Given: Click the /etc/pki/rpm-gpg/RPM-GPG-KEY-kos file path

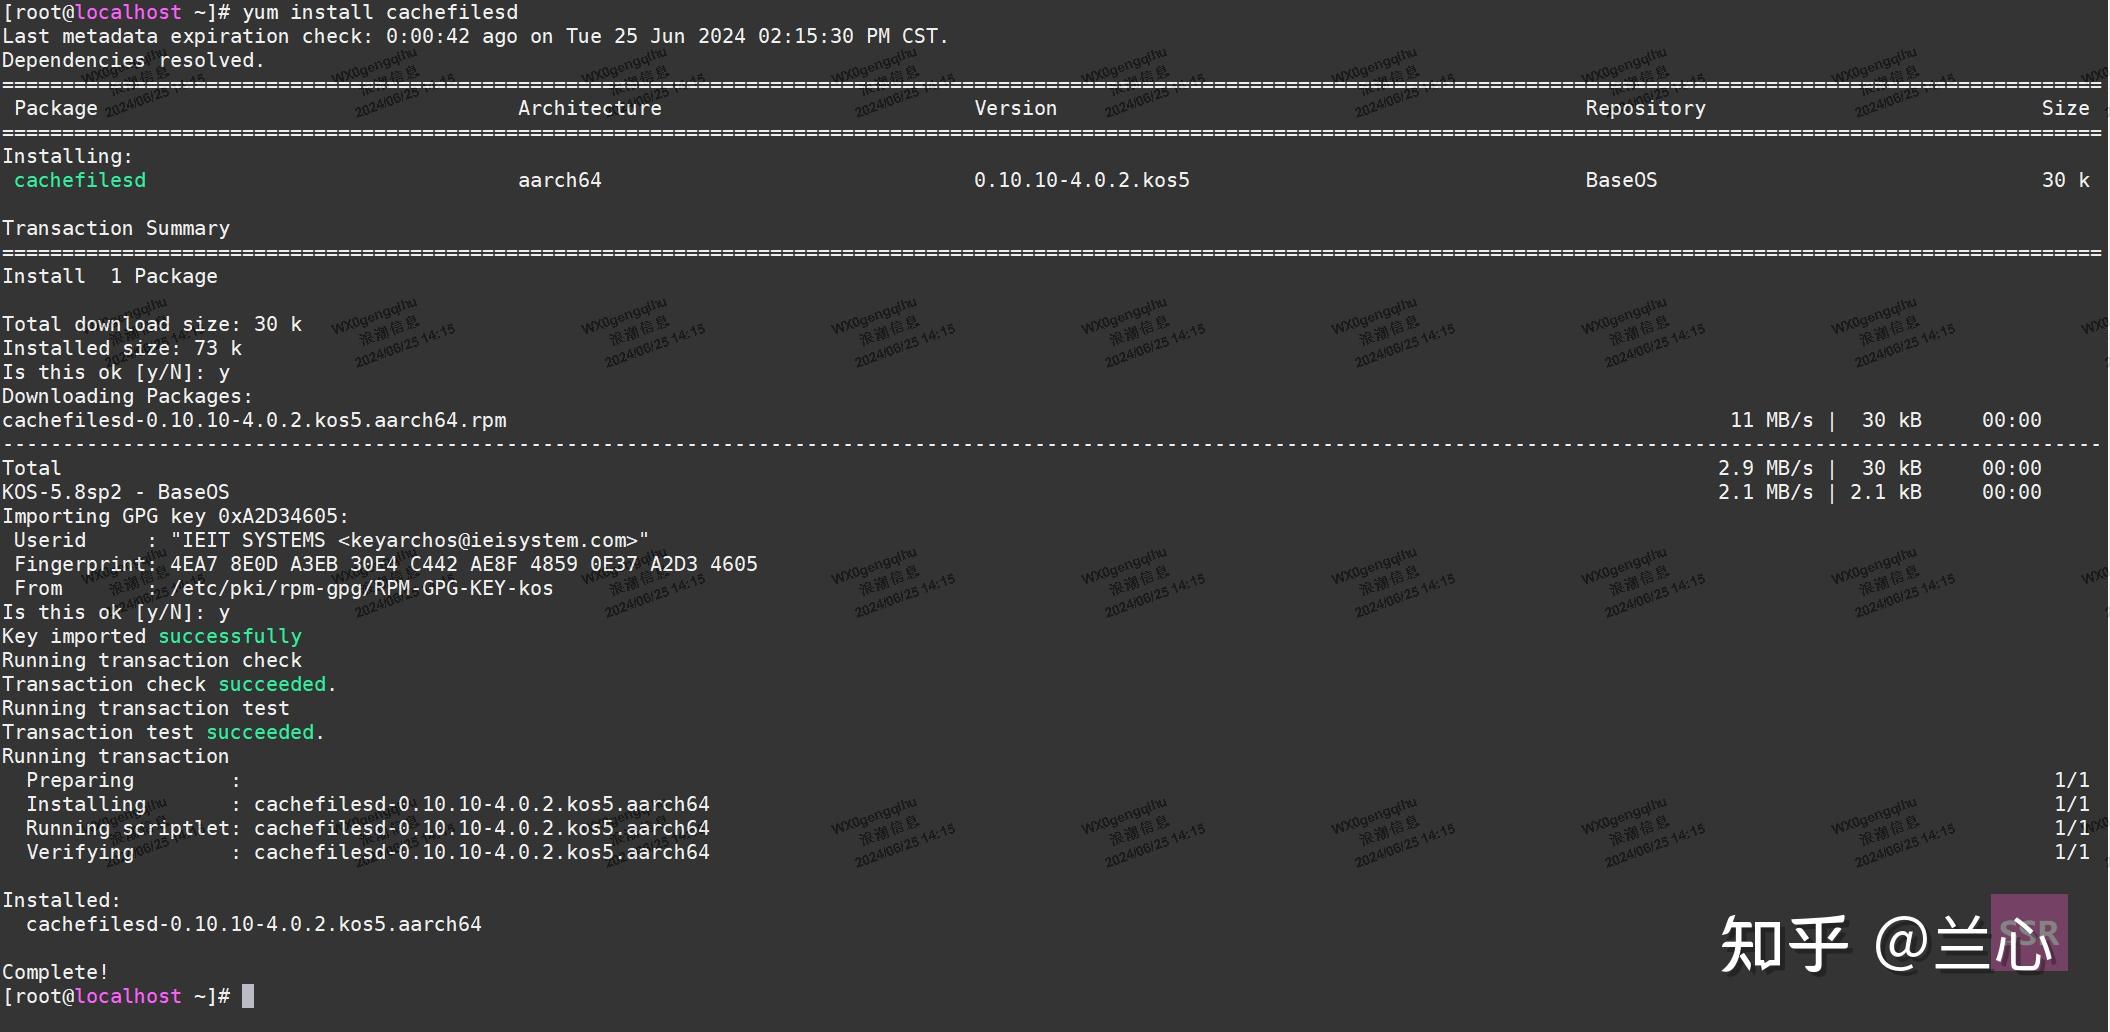Looking at the screenshot, I should pyautogui.click(x=360, y=588).
